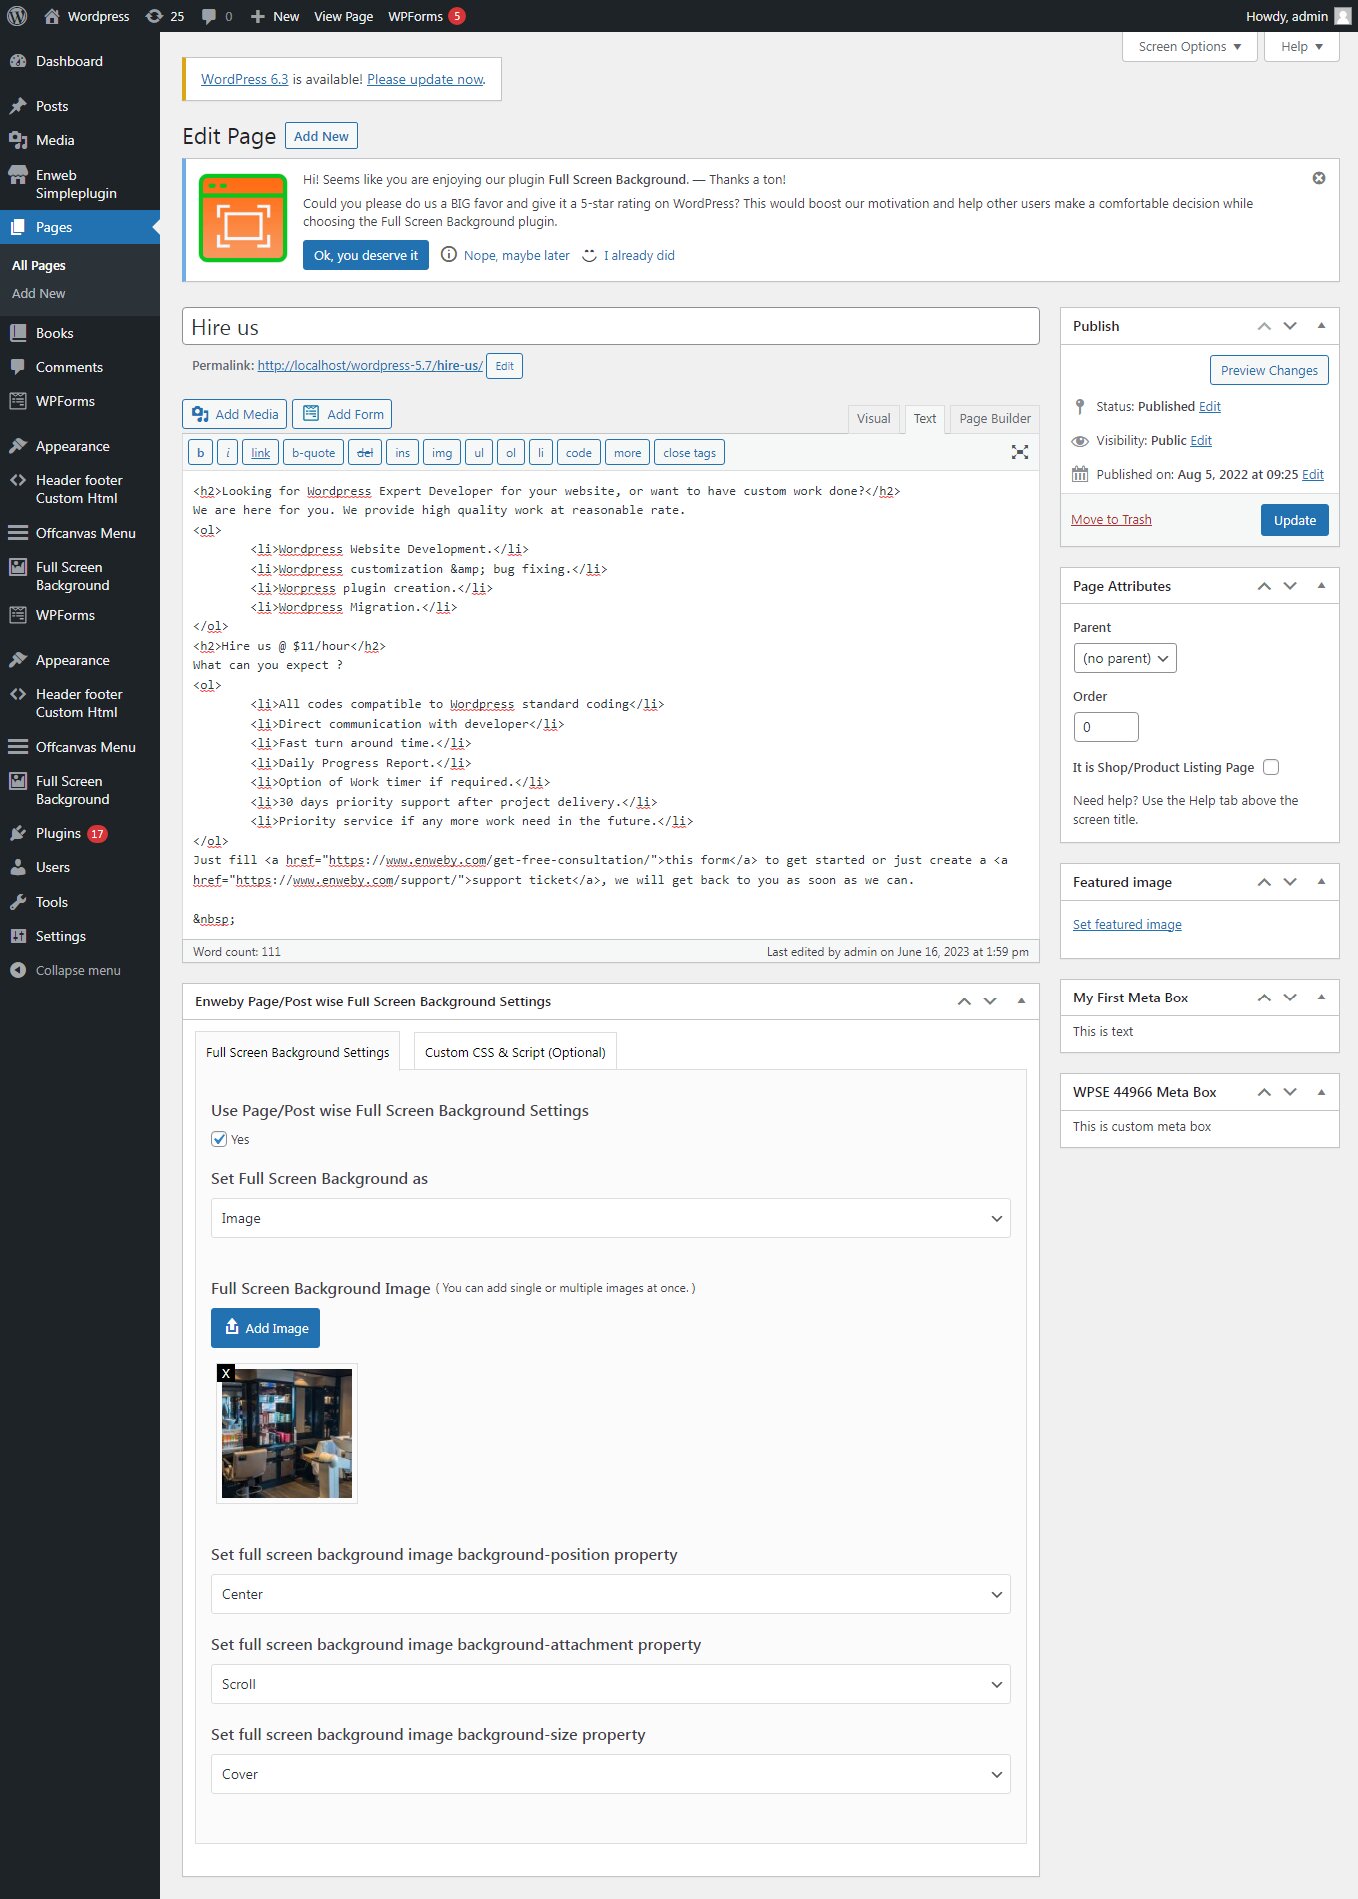
Task: Switch to the Text editor tab
Action: coord(925,418)
